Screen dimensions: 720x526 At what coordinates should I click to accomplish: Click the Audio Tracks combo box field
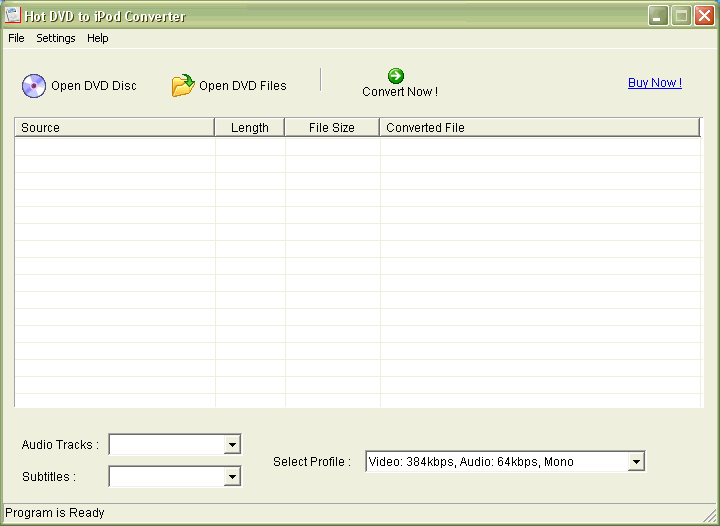pyautogui.click(x=175, y=444)
